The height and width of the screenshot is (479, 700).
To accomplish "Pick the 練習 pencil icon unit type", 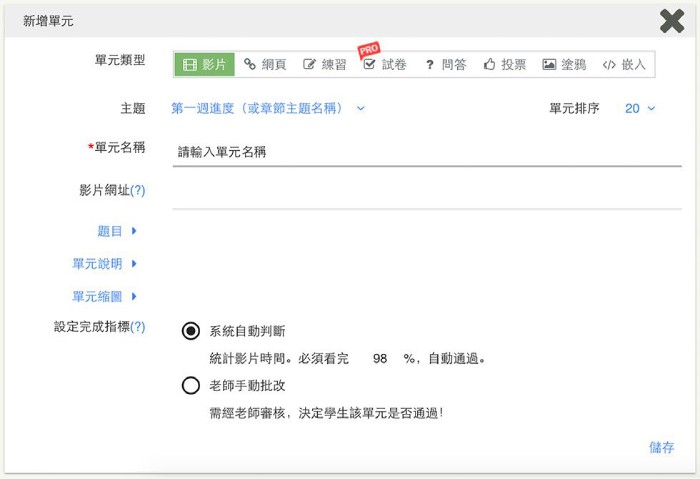I will [325, 64].
